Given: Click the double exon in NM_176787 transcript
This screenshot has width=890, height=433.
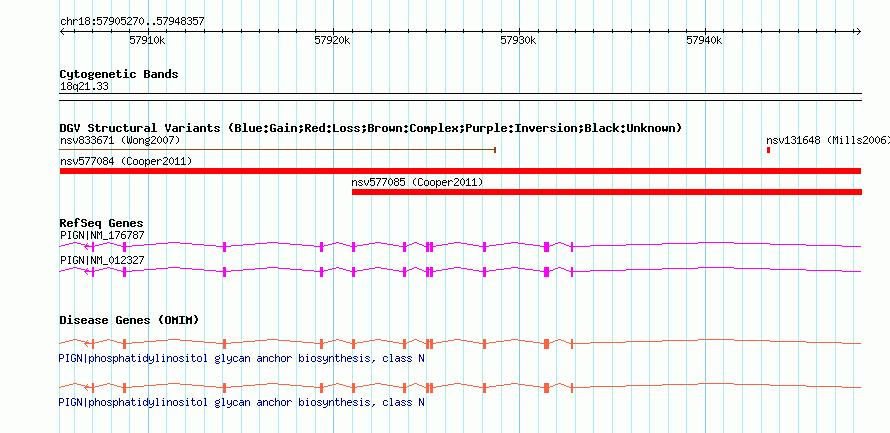Looking at the screenshot, I should tap(430, 246).
